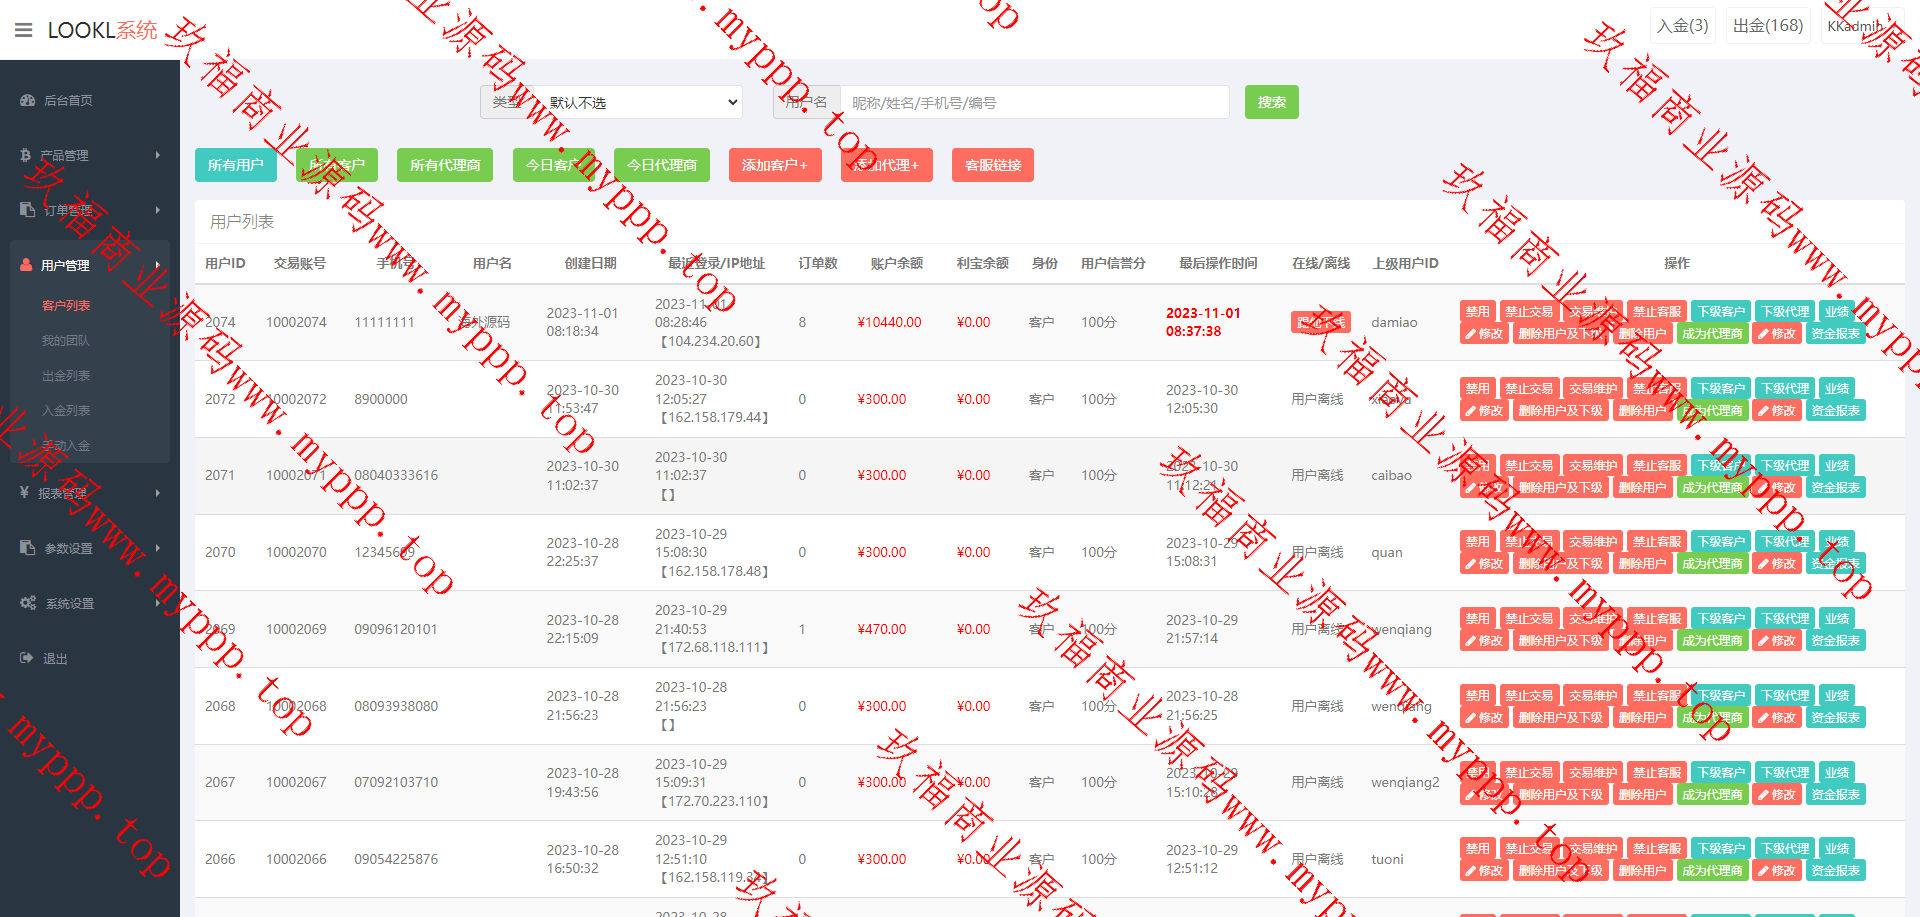Click the 订单管理 clipboard icon
The height and width of the screenshot is (917, 1920).
pos(27,210)
